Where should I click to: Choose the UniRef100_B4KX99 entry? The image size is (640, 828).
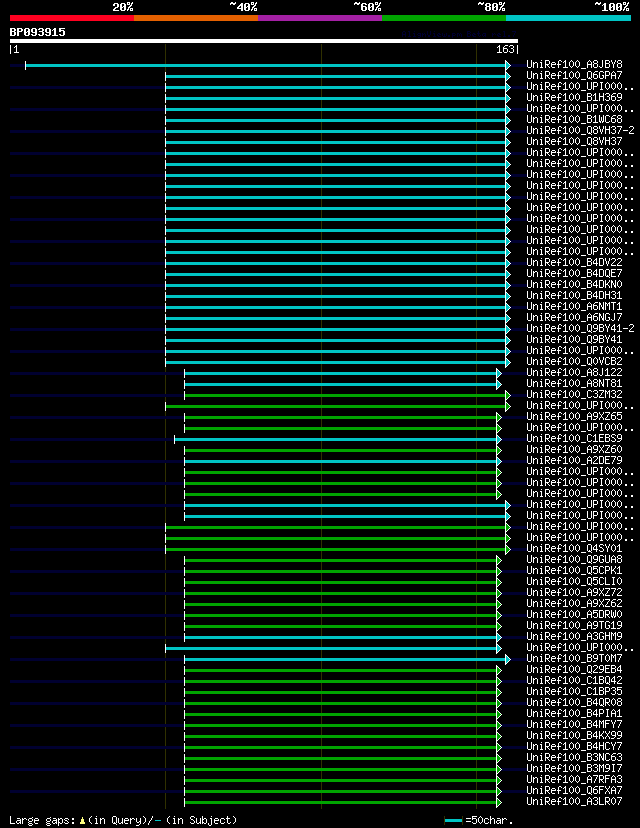pyautogui.click(x=575, y=736)
